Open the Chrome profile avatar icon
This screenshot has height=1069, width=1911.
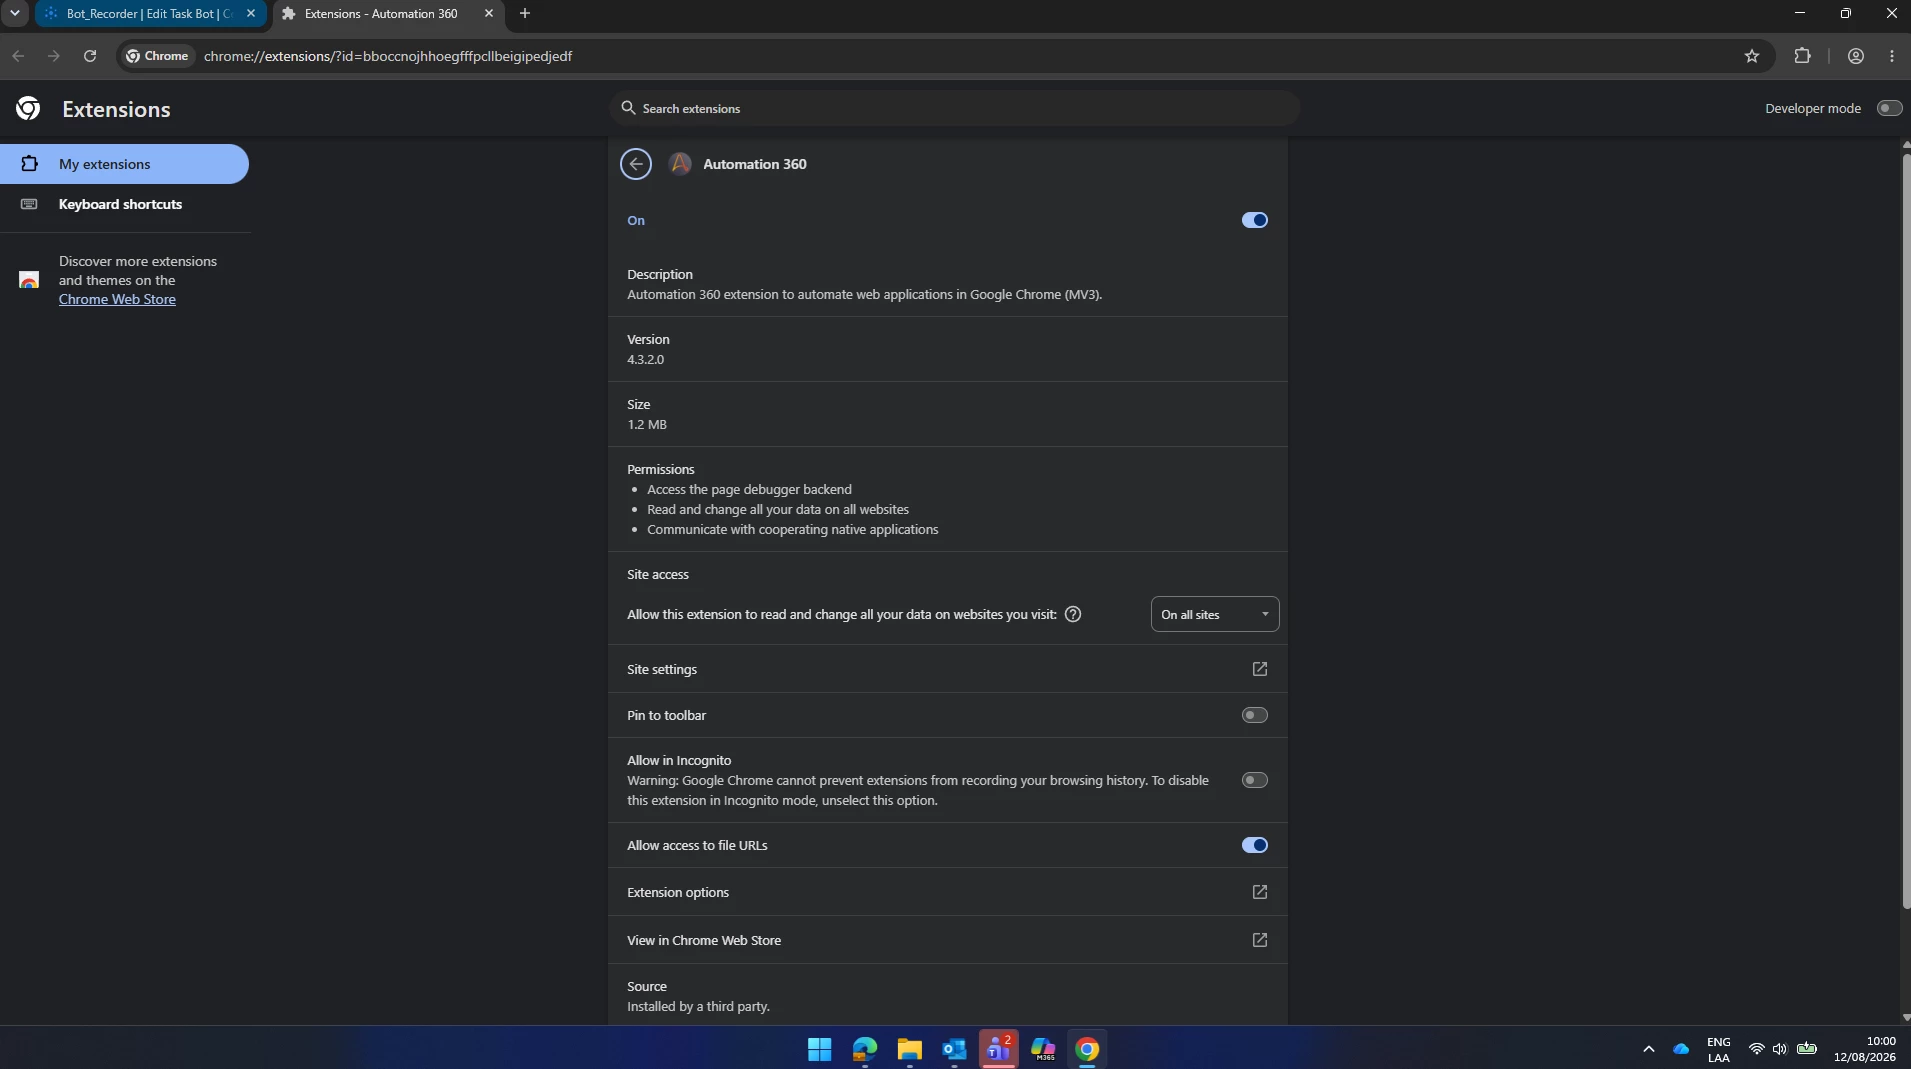[1856, 56]
